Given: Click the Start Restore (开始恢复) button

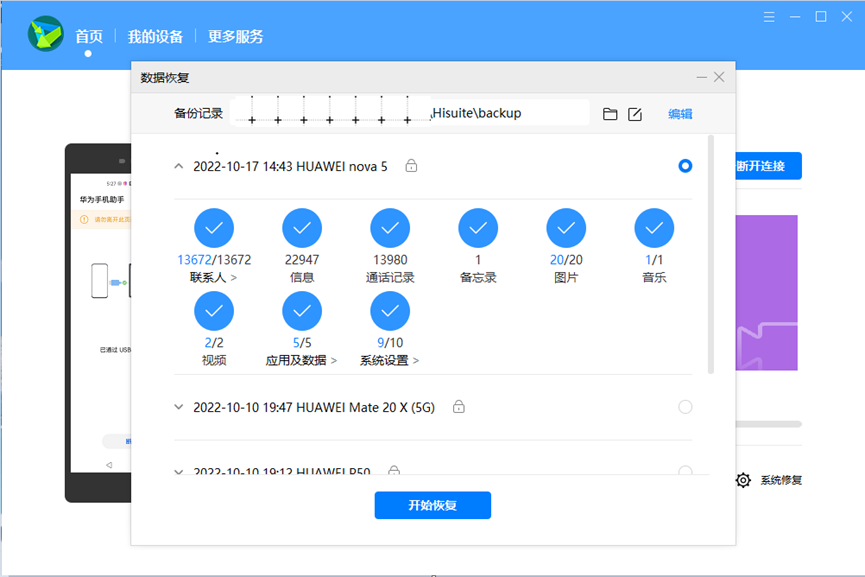Looking at the screenshot, I should pos(432,505).
